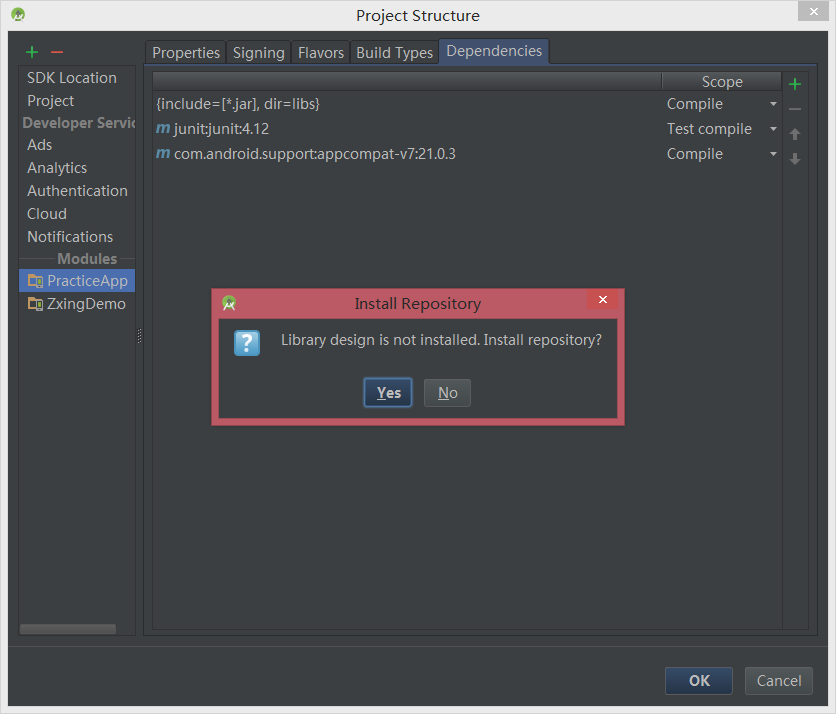The height and width of the screenshot is (714, 836).
Task: Add a dependency with the green plus
Action: [x=794, y=84]
